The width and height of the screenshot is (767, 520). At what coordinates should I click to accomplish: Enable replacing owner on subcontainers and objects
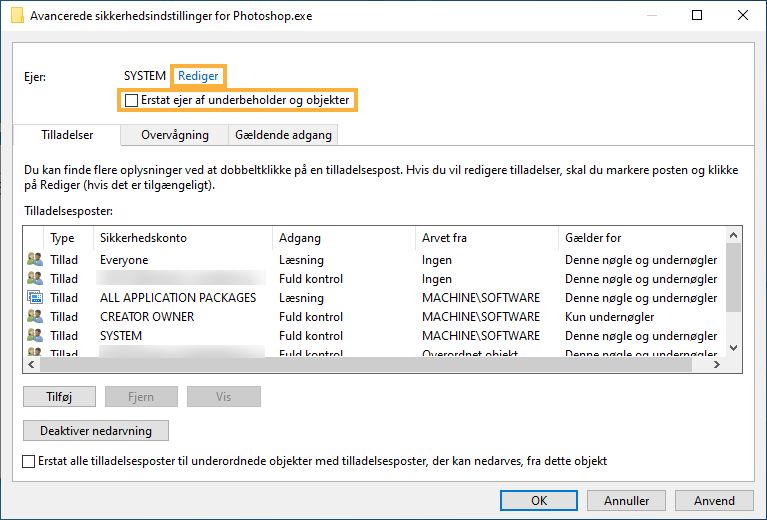(x=131, y=100)
